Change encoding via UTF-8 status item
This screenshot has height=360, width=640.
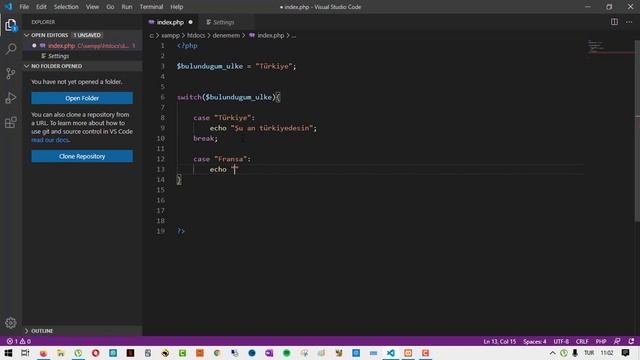561,341
